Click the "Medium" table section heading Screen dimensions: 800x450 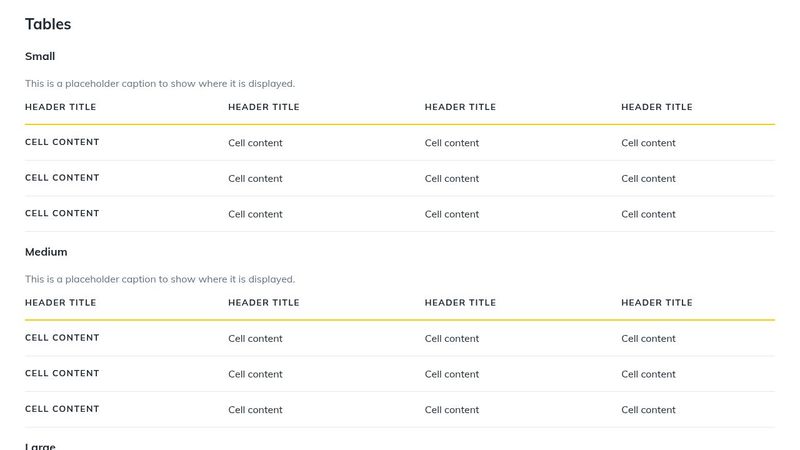pyautogui.click(x=46, y=252)
